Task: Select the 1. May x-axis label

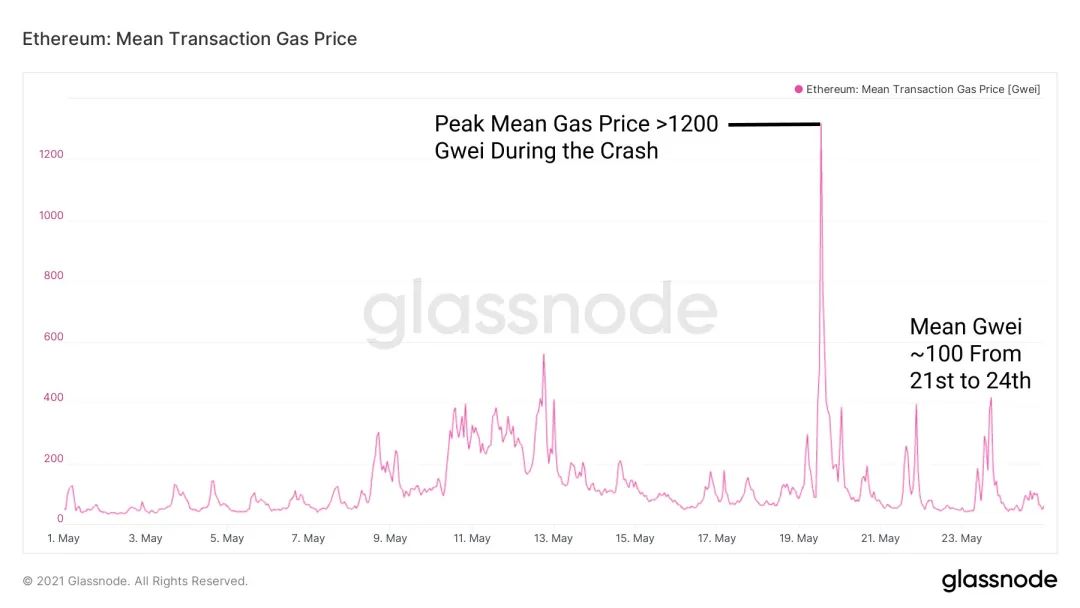Action: click(x=63, y=538)
